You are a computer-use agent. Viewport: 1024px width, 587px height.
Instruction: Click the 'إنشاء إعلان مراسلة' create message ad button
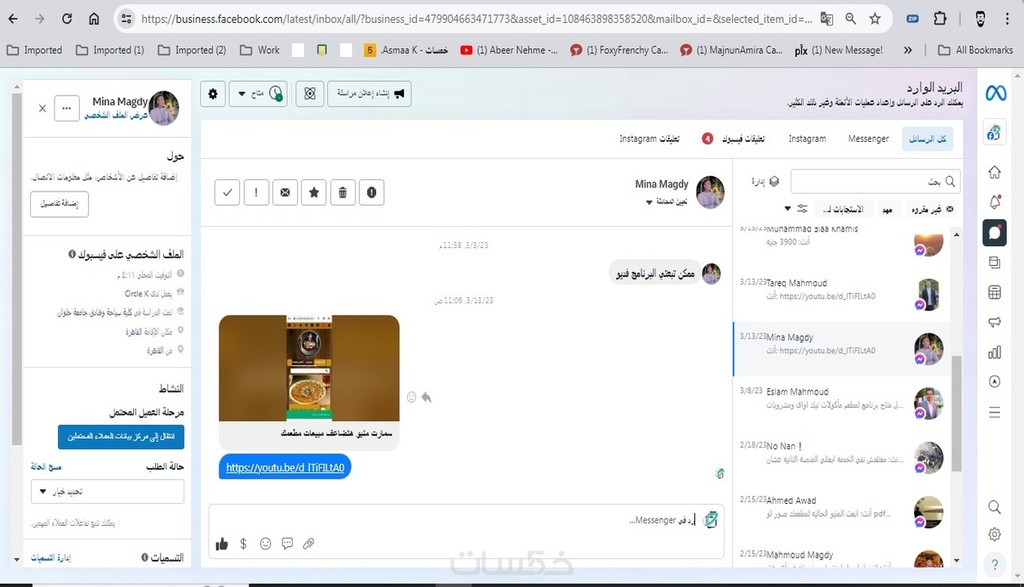pyautogui.click(x=370, y=94)
